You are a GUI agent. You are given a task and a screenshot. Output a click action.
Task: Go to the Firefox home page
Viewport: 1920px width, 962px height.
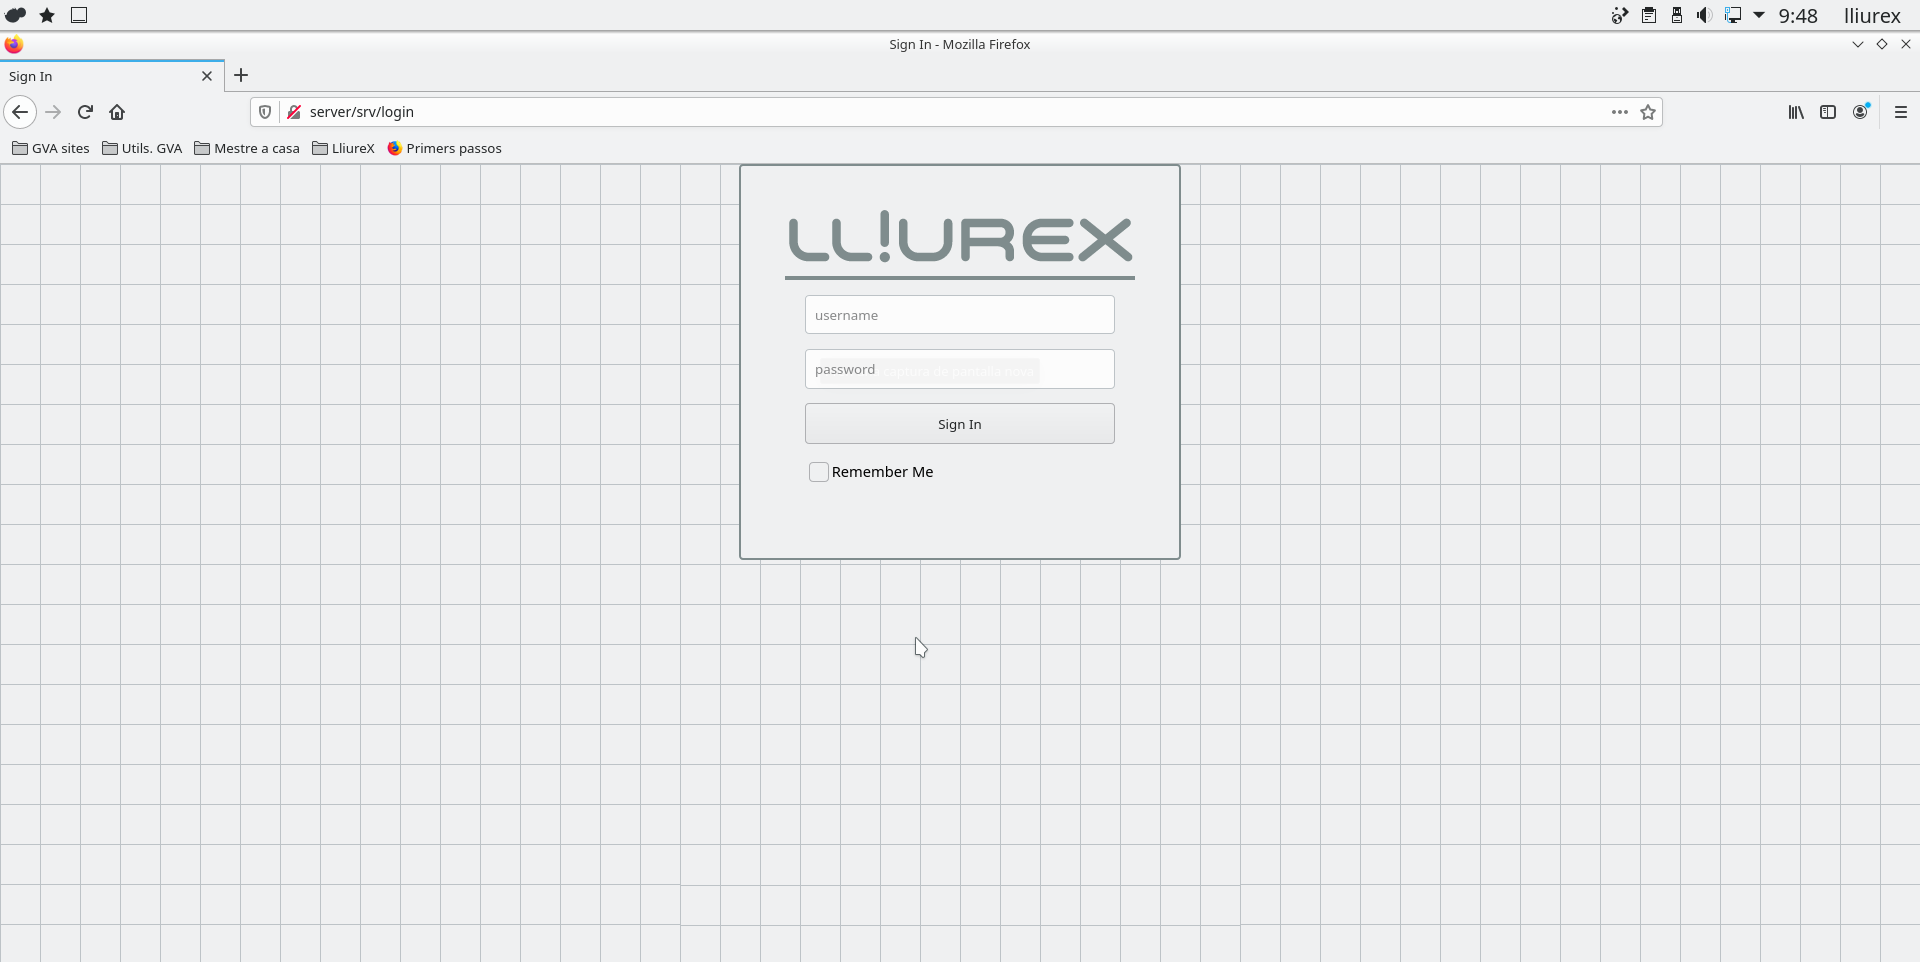click(x=117, y=112)
